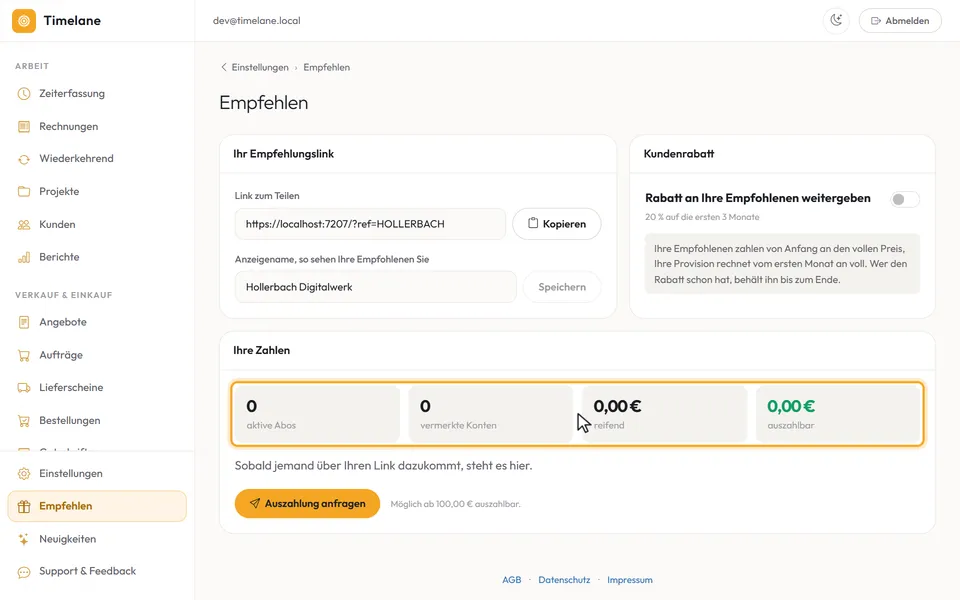This screenshot has width=960, height=600.
Task: Click the dev@timelane.local account text
Action: [x=257, y=21]
